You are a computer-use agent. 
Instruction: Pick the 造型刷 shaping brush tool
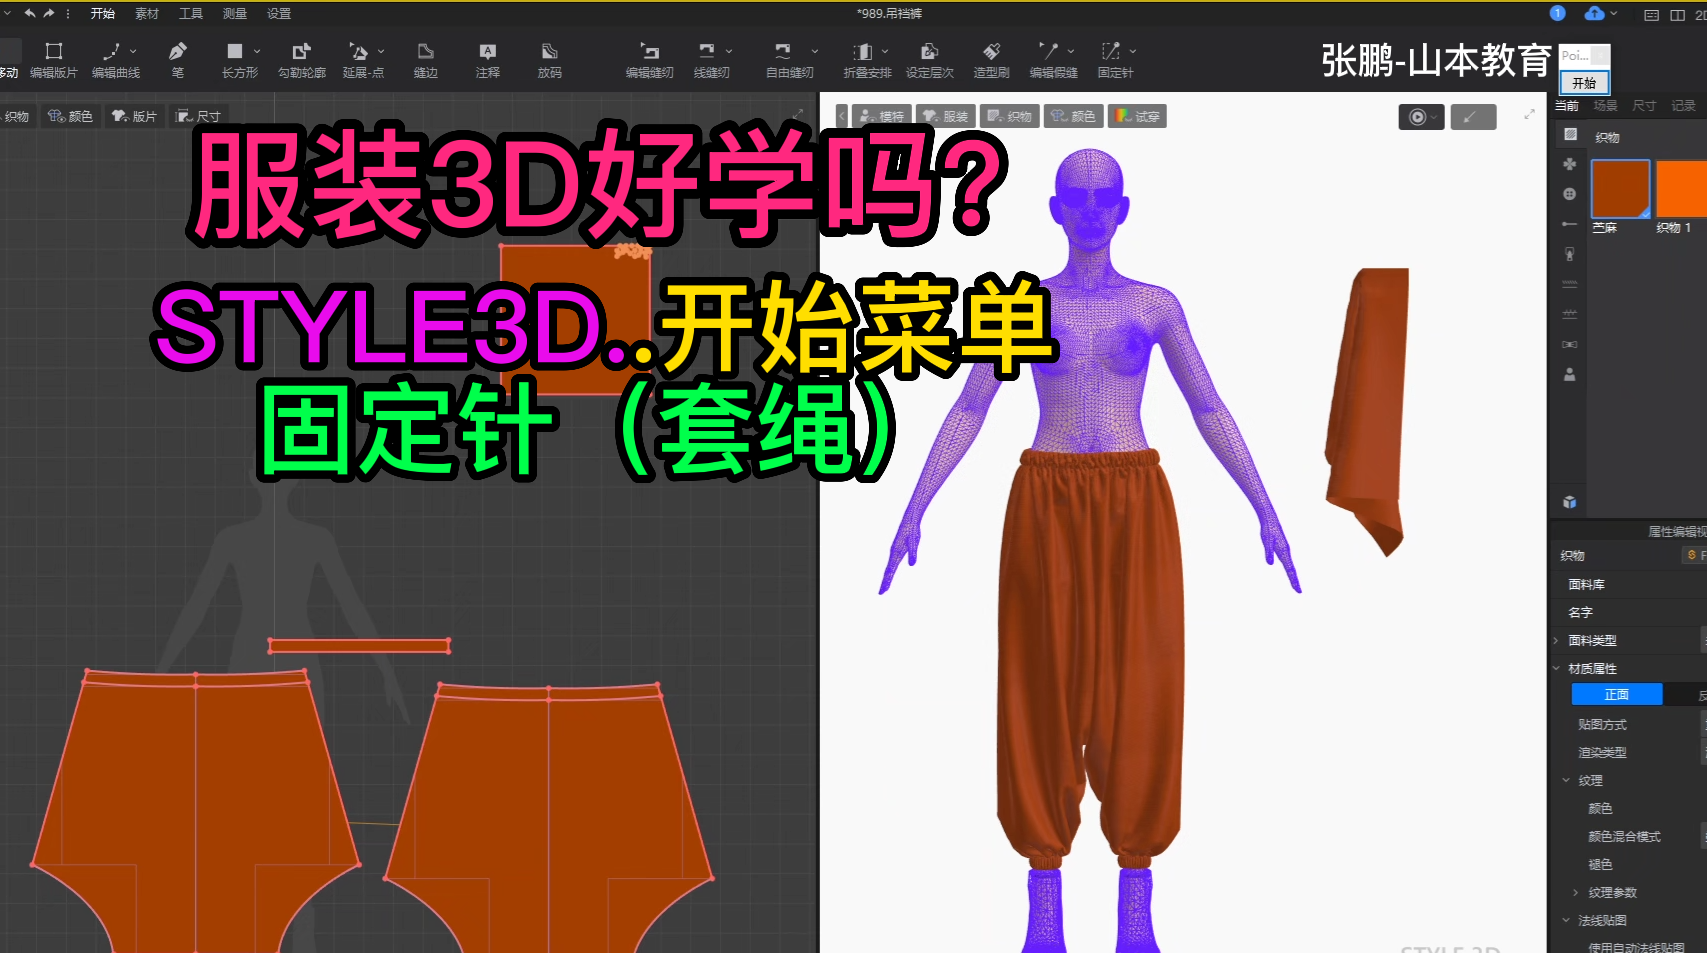(x=992, y=60)
